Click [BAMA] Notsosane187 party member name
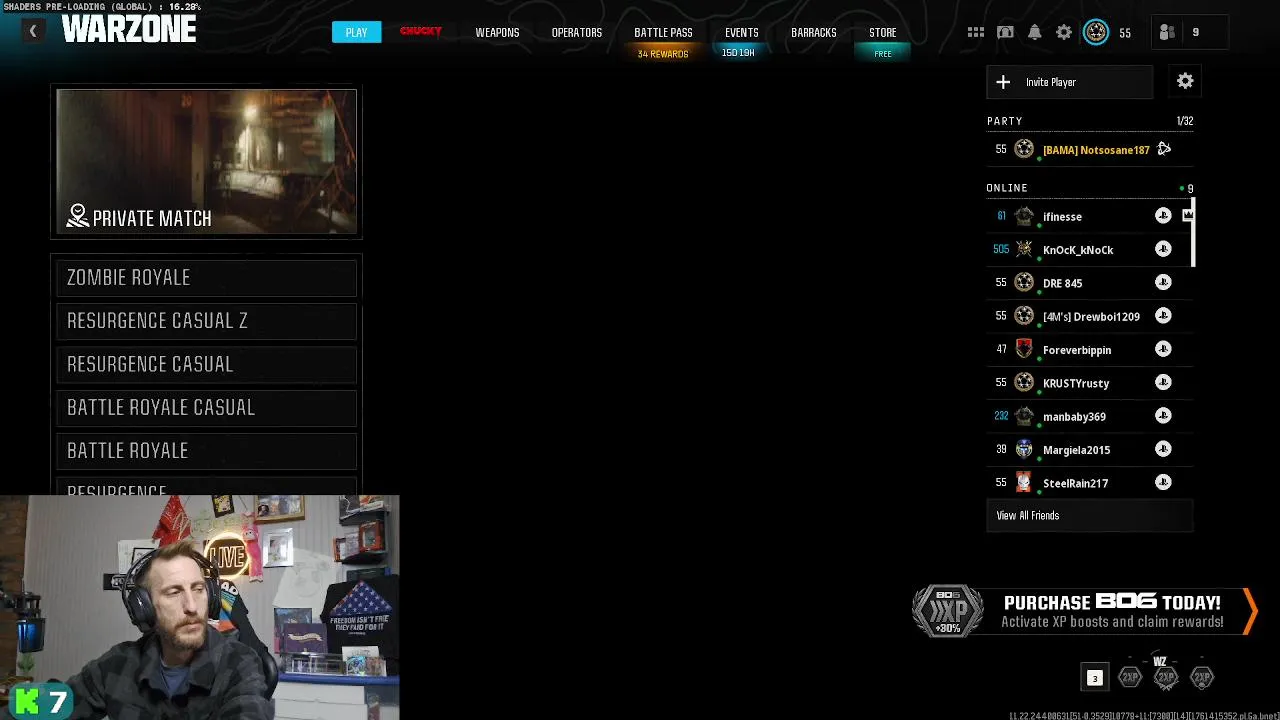1280x720 pixels. (x=1096, y=150)
